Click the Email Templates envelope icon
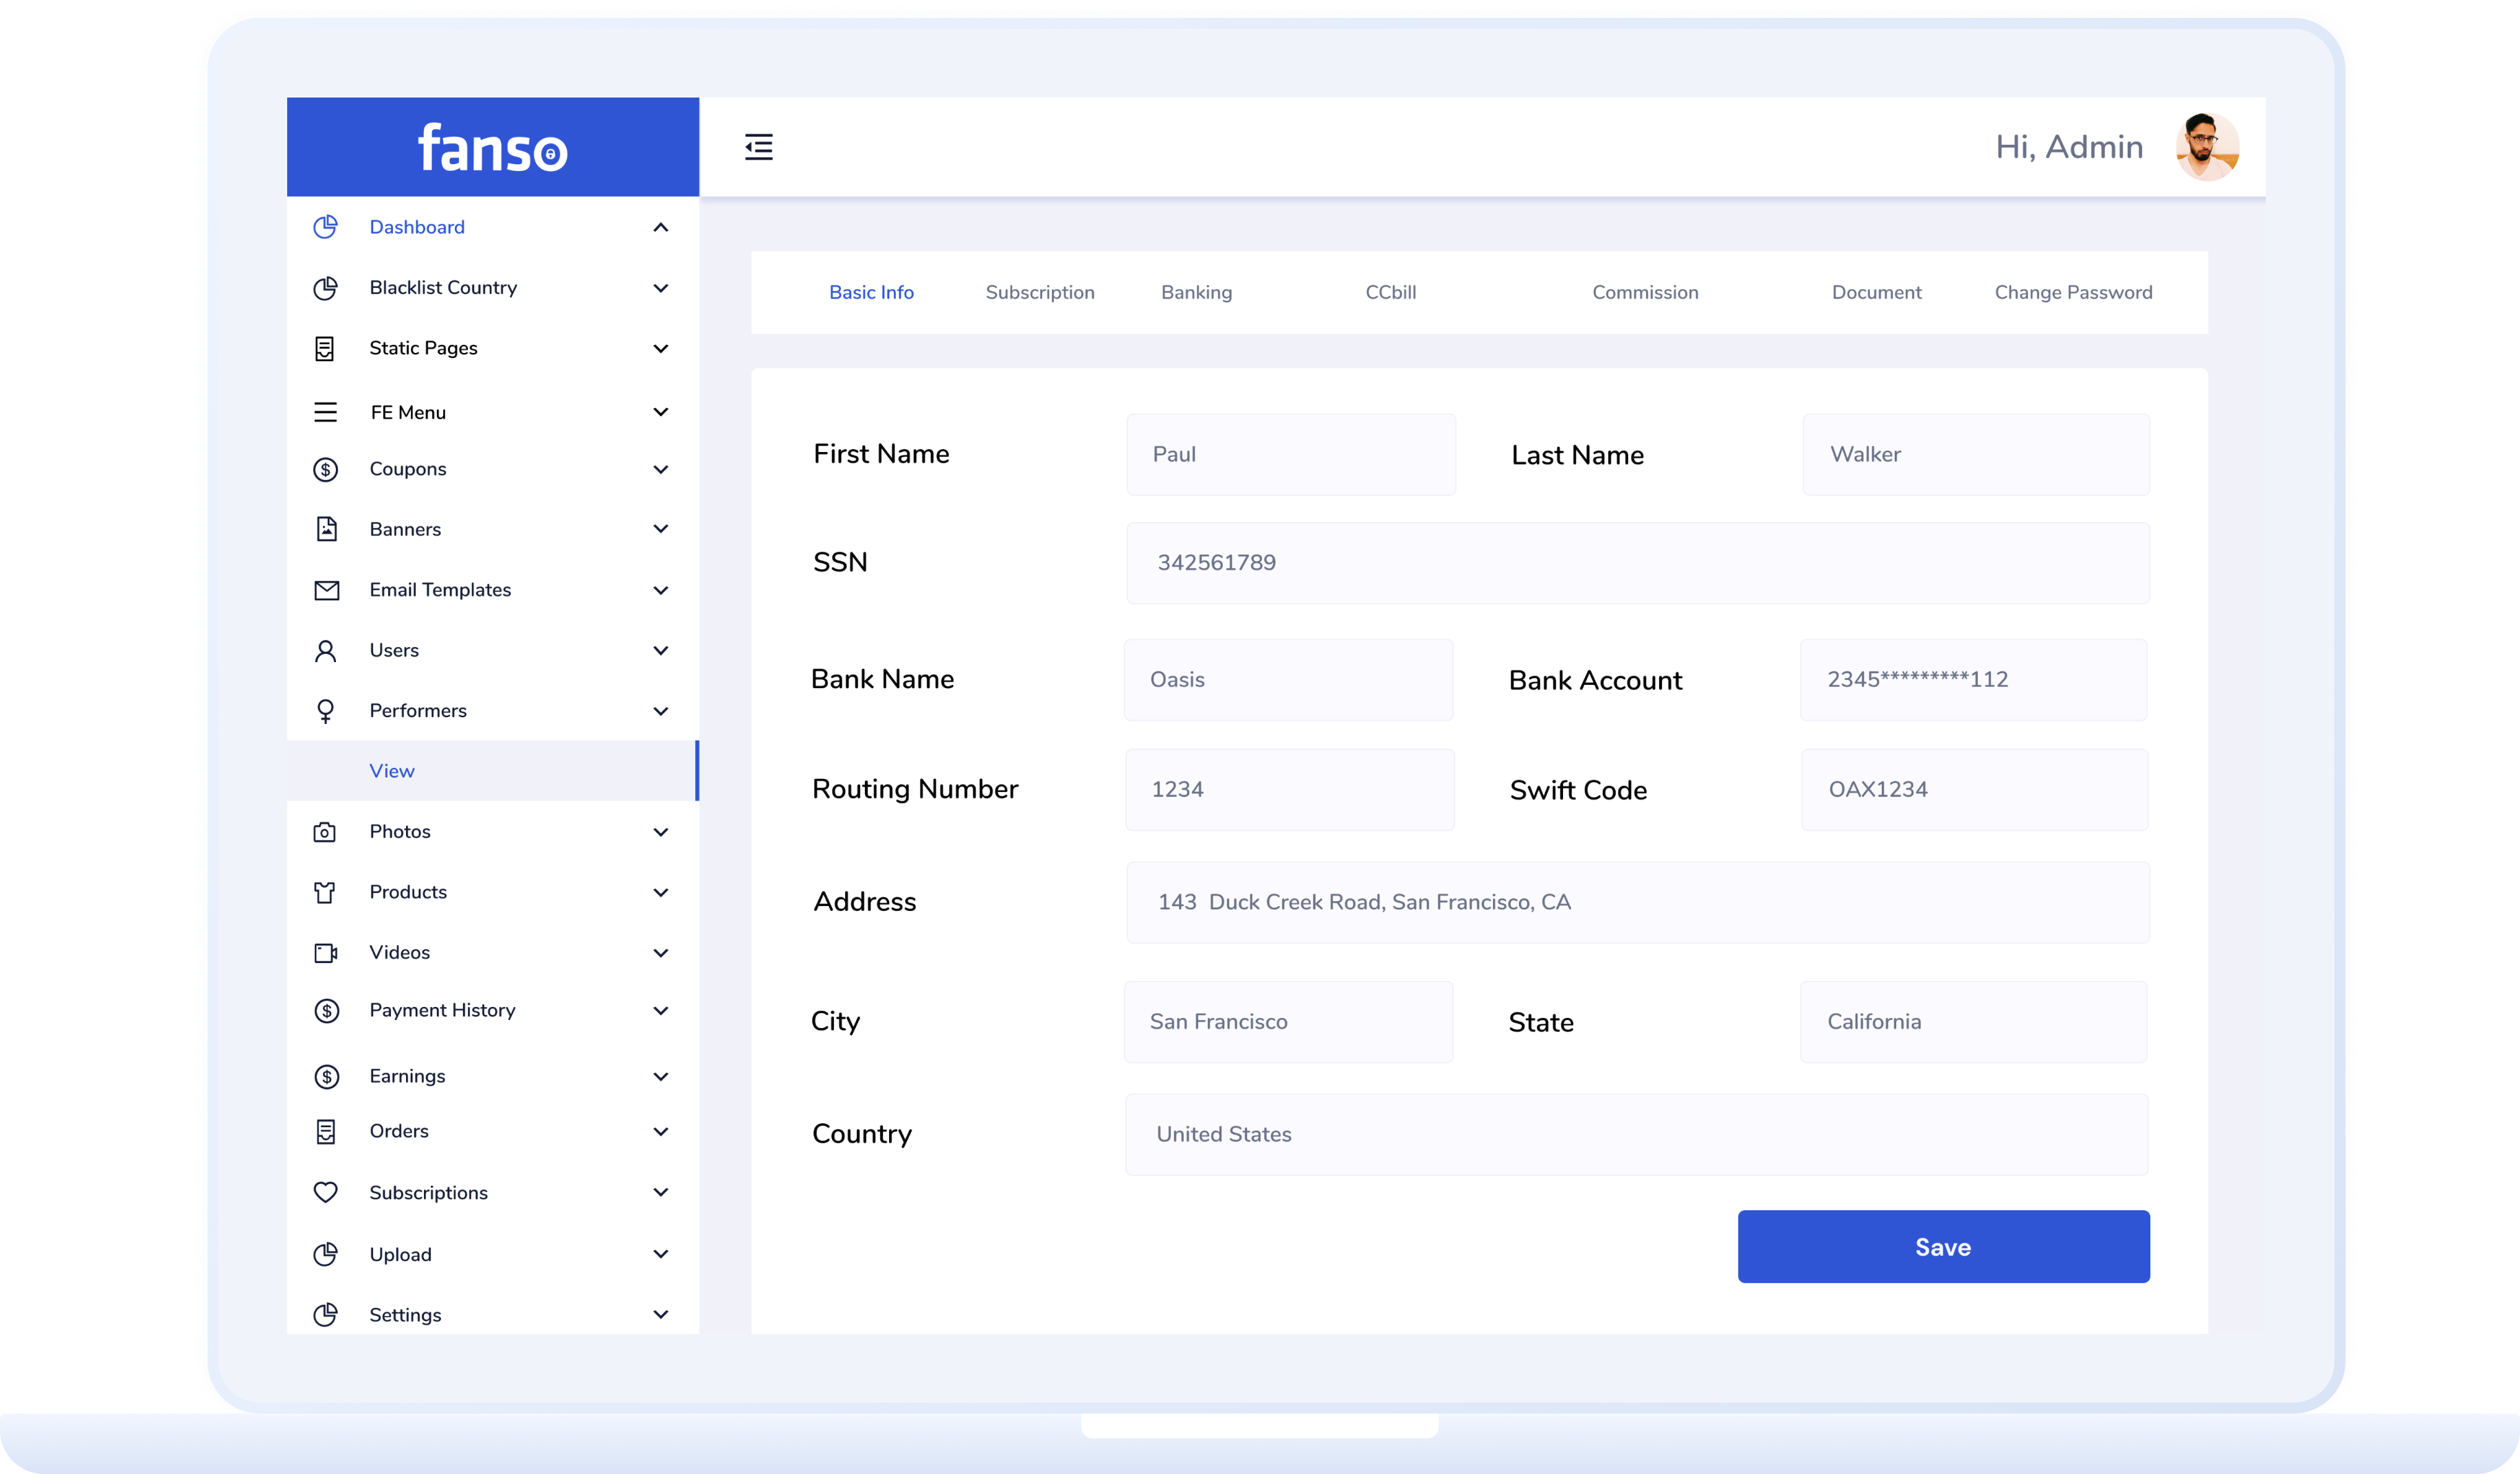 click(326, 590)
